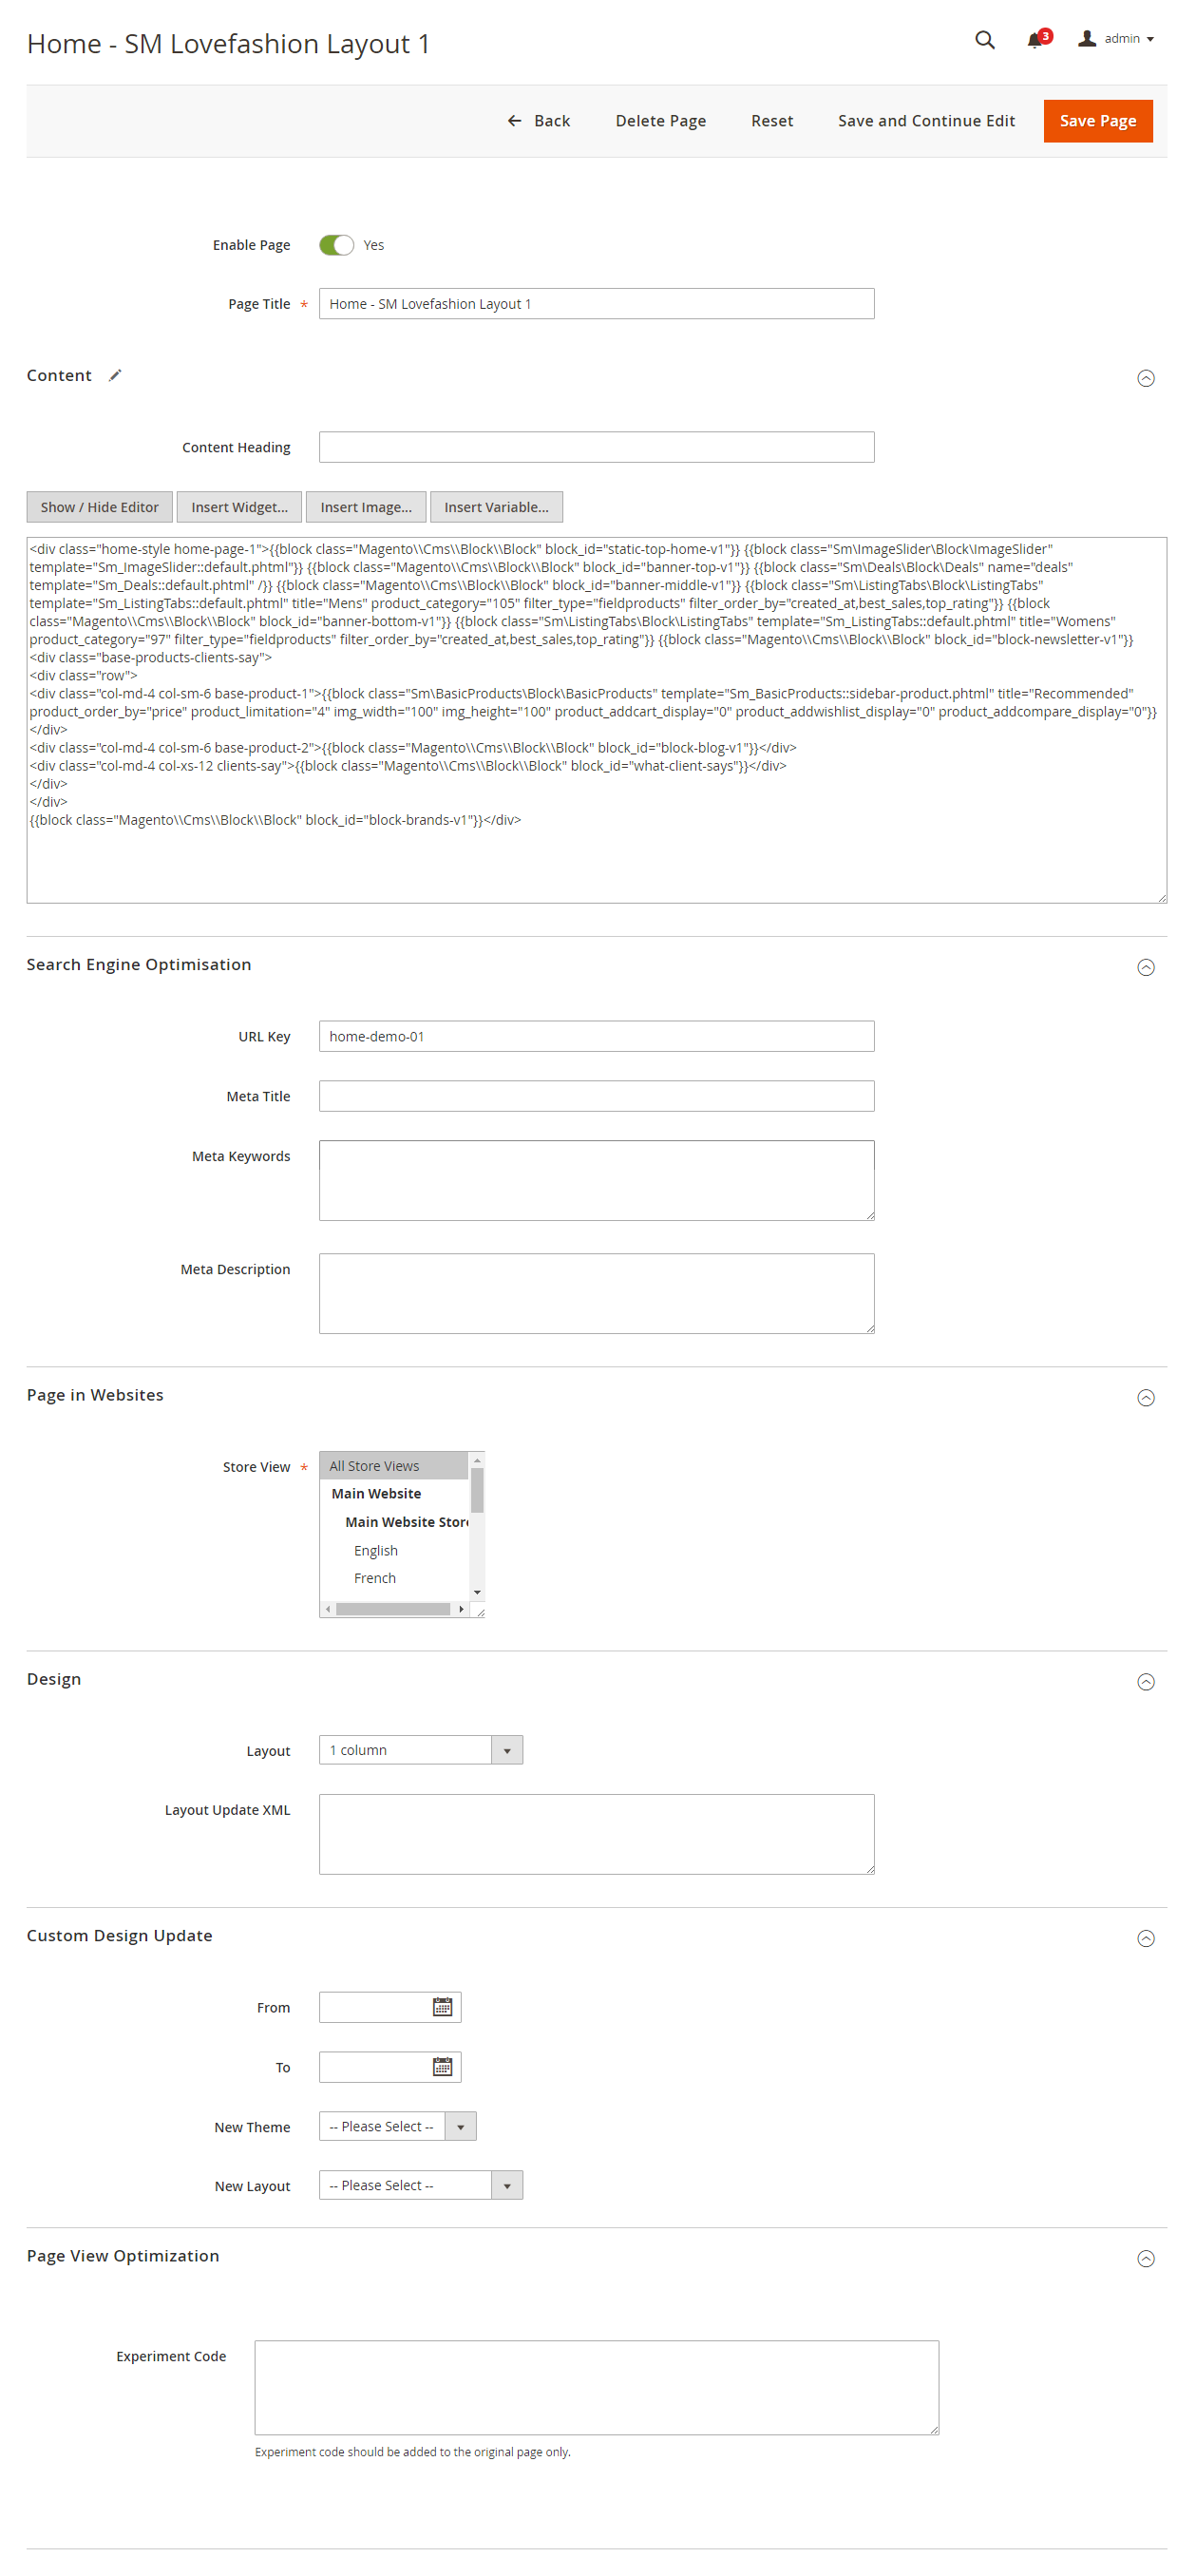Click inside the content HTML editor
The width and height of the screenshot is (1196, 2576).
click(596, 720)
